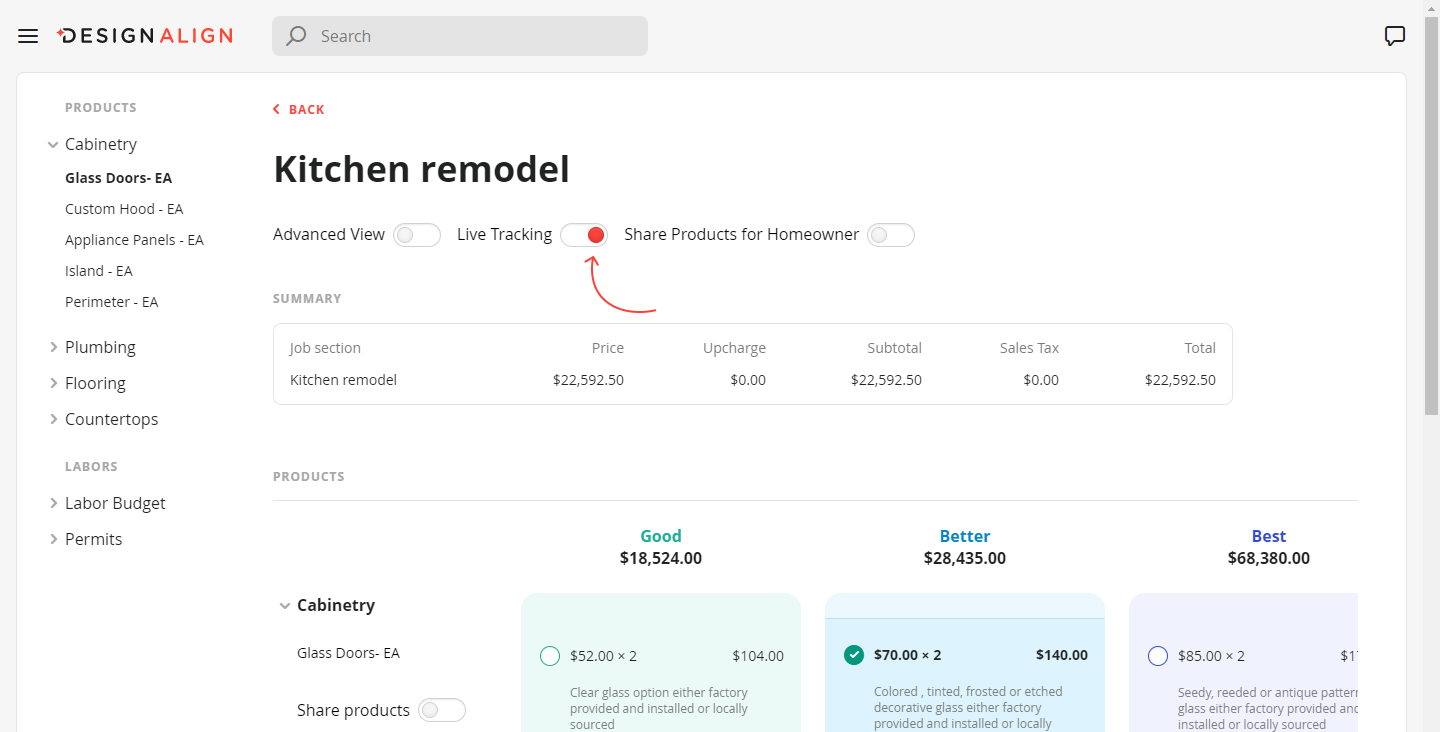Image resolution: width=1440 pixels, height=732 pixels.
Task: Click the Better total price $28,435.00
Action: [965, 558]
